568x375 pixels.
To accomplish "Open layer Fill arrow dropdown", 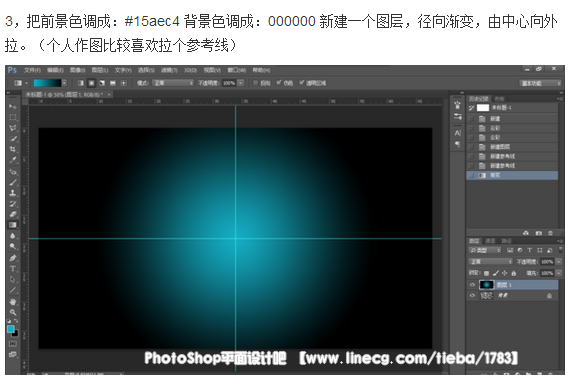I will click(559, 273).
